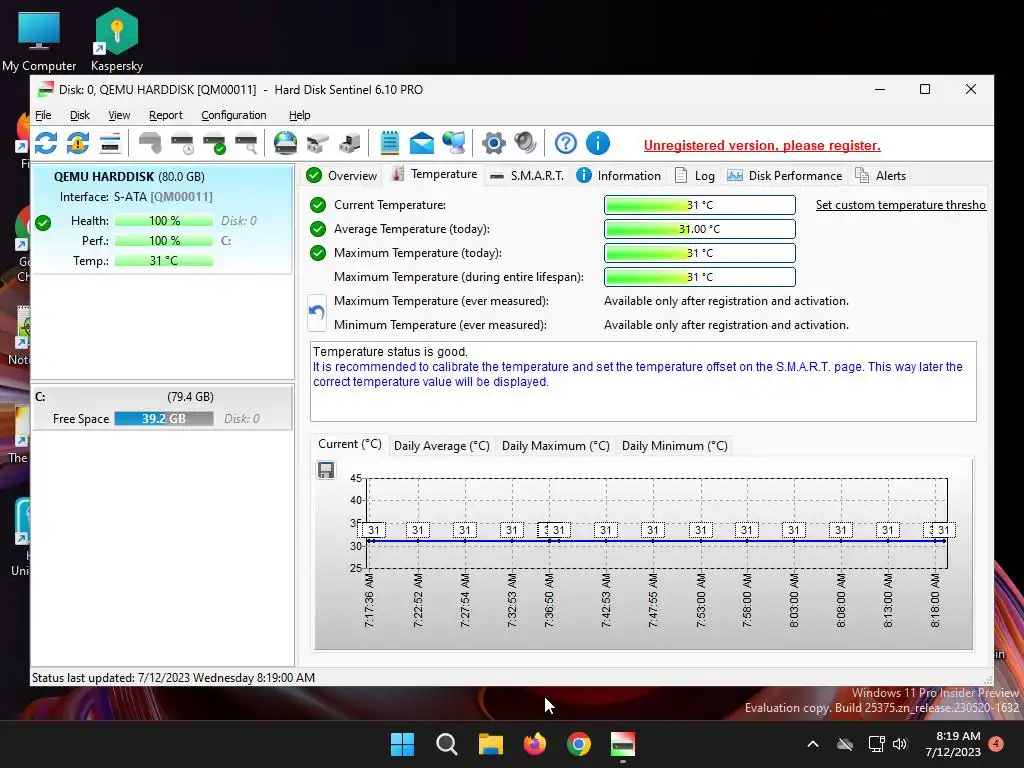The width and height of the screenshot is (1024, 768).
Task: Open the File menu
Action: coord(43,115)
